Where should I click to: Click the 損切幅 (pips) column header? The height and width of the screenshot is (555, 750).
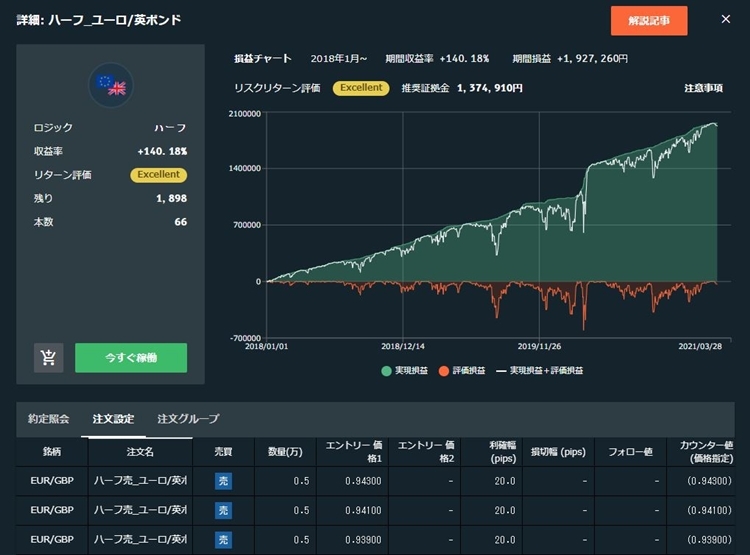coord(558,452)
